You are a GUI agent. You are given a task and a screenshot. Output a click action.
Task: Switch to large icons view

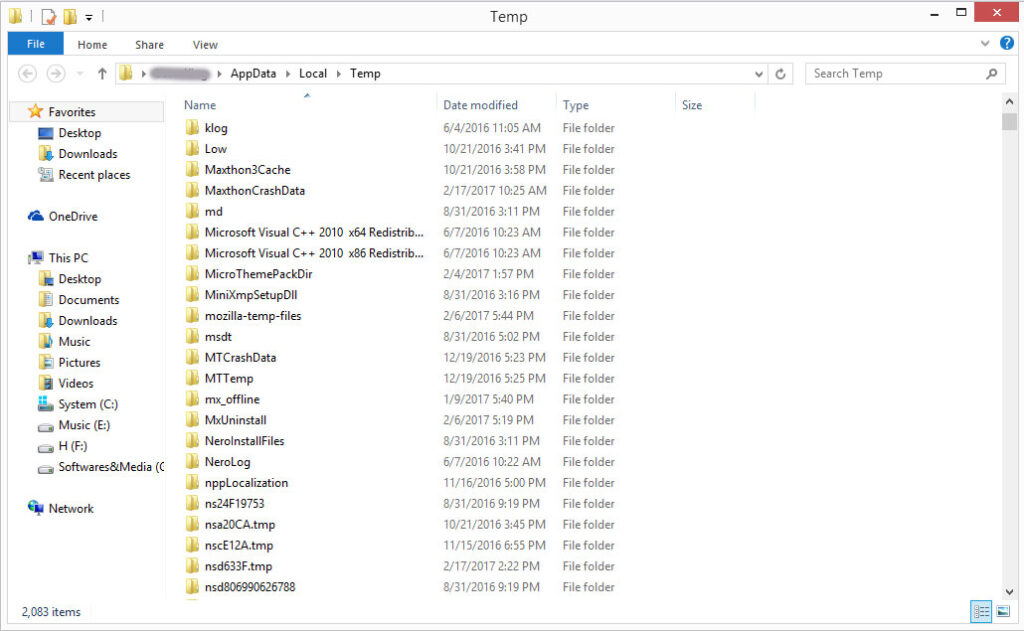pyautogui.click(x=1003, y=611)
